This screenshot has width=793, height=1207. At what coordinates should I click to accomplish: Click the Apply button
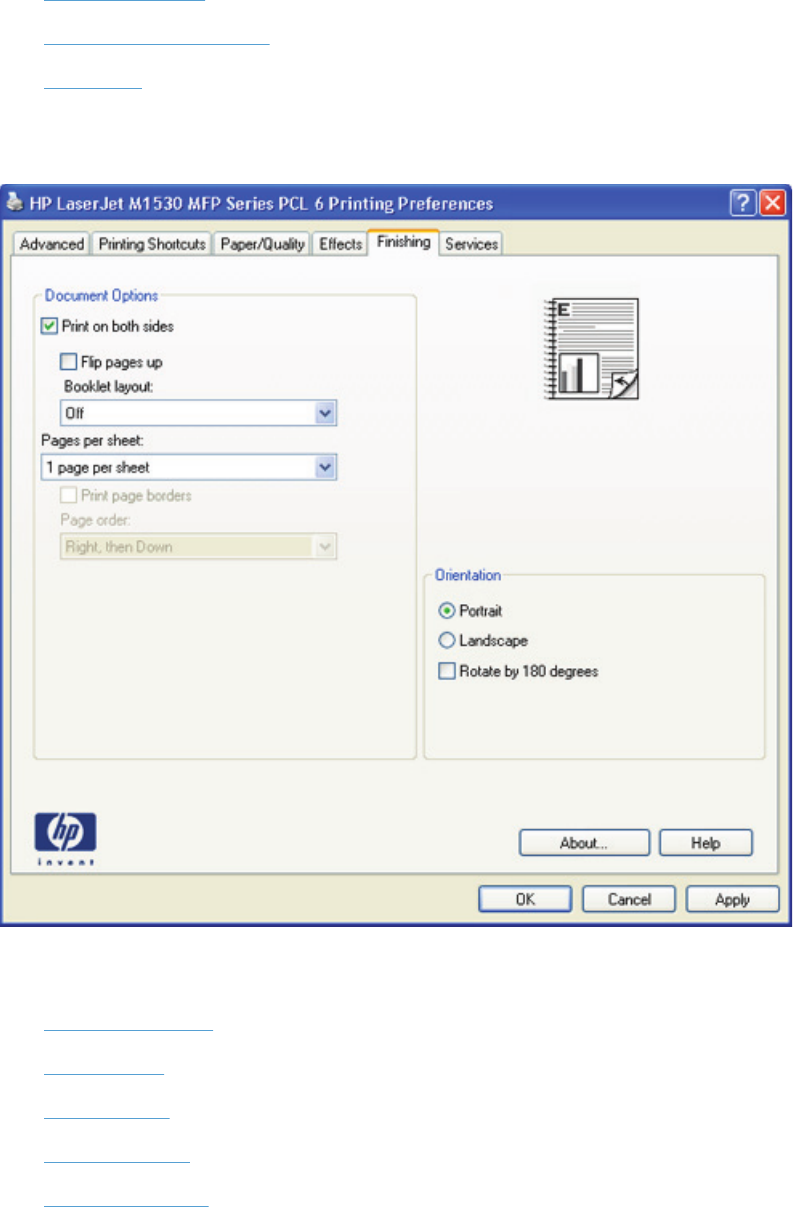point(732,899)
